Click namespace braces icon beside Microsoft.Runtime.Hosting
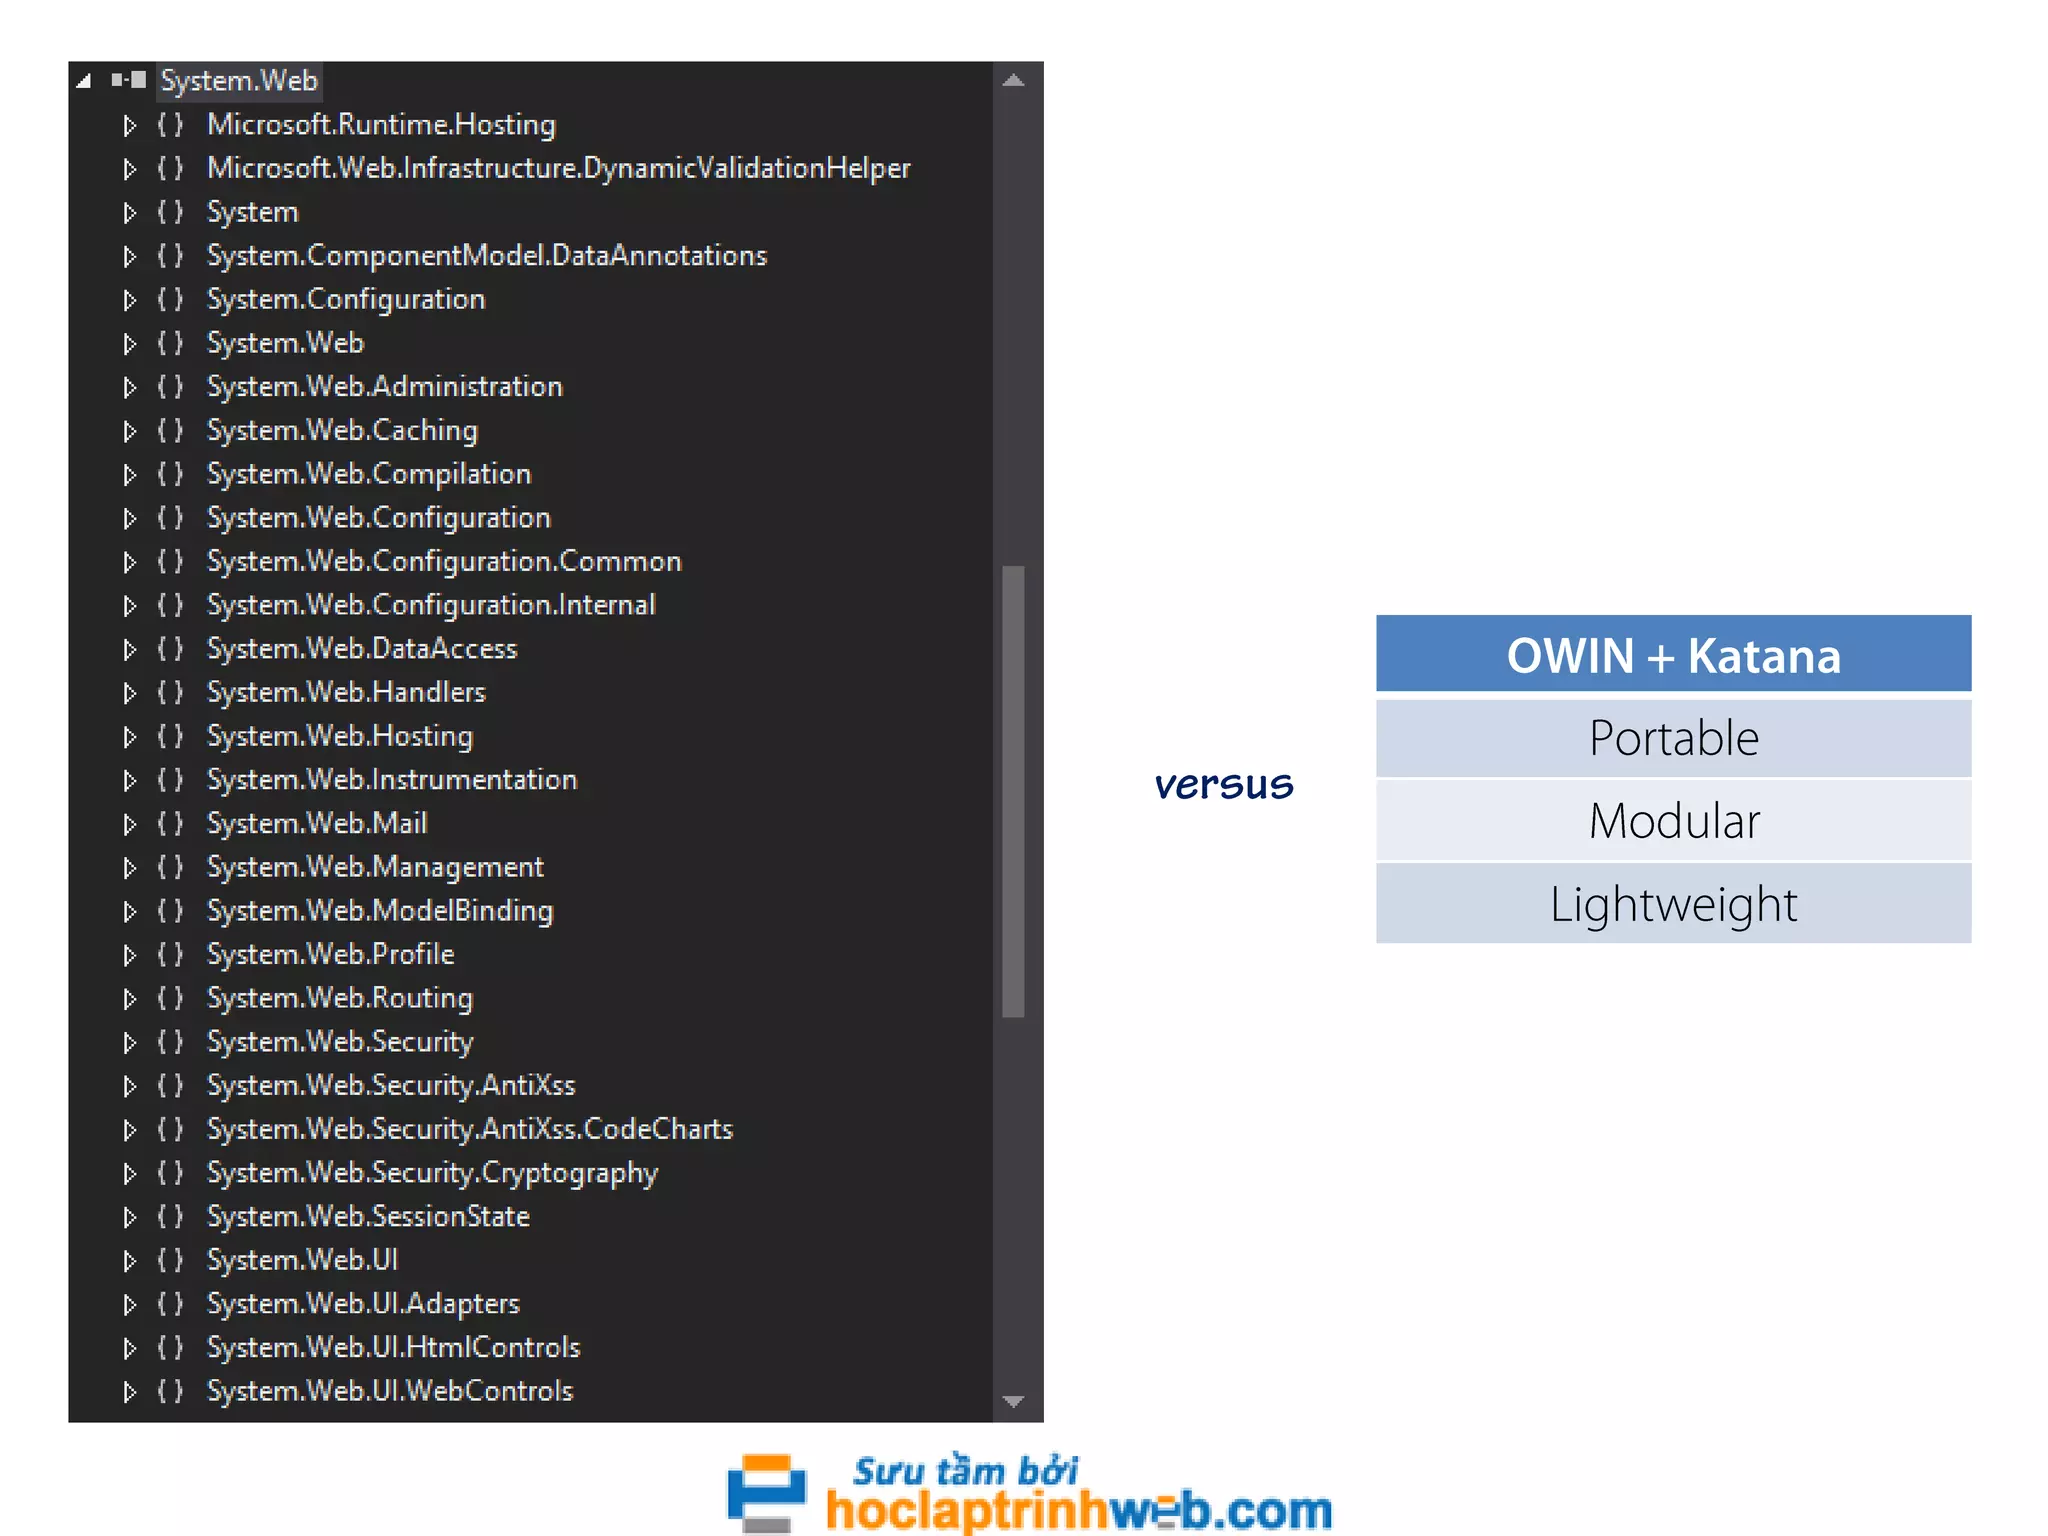2048x1536 pixels. [170, 125]
